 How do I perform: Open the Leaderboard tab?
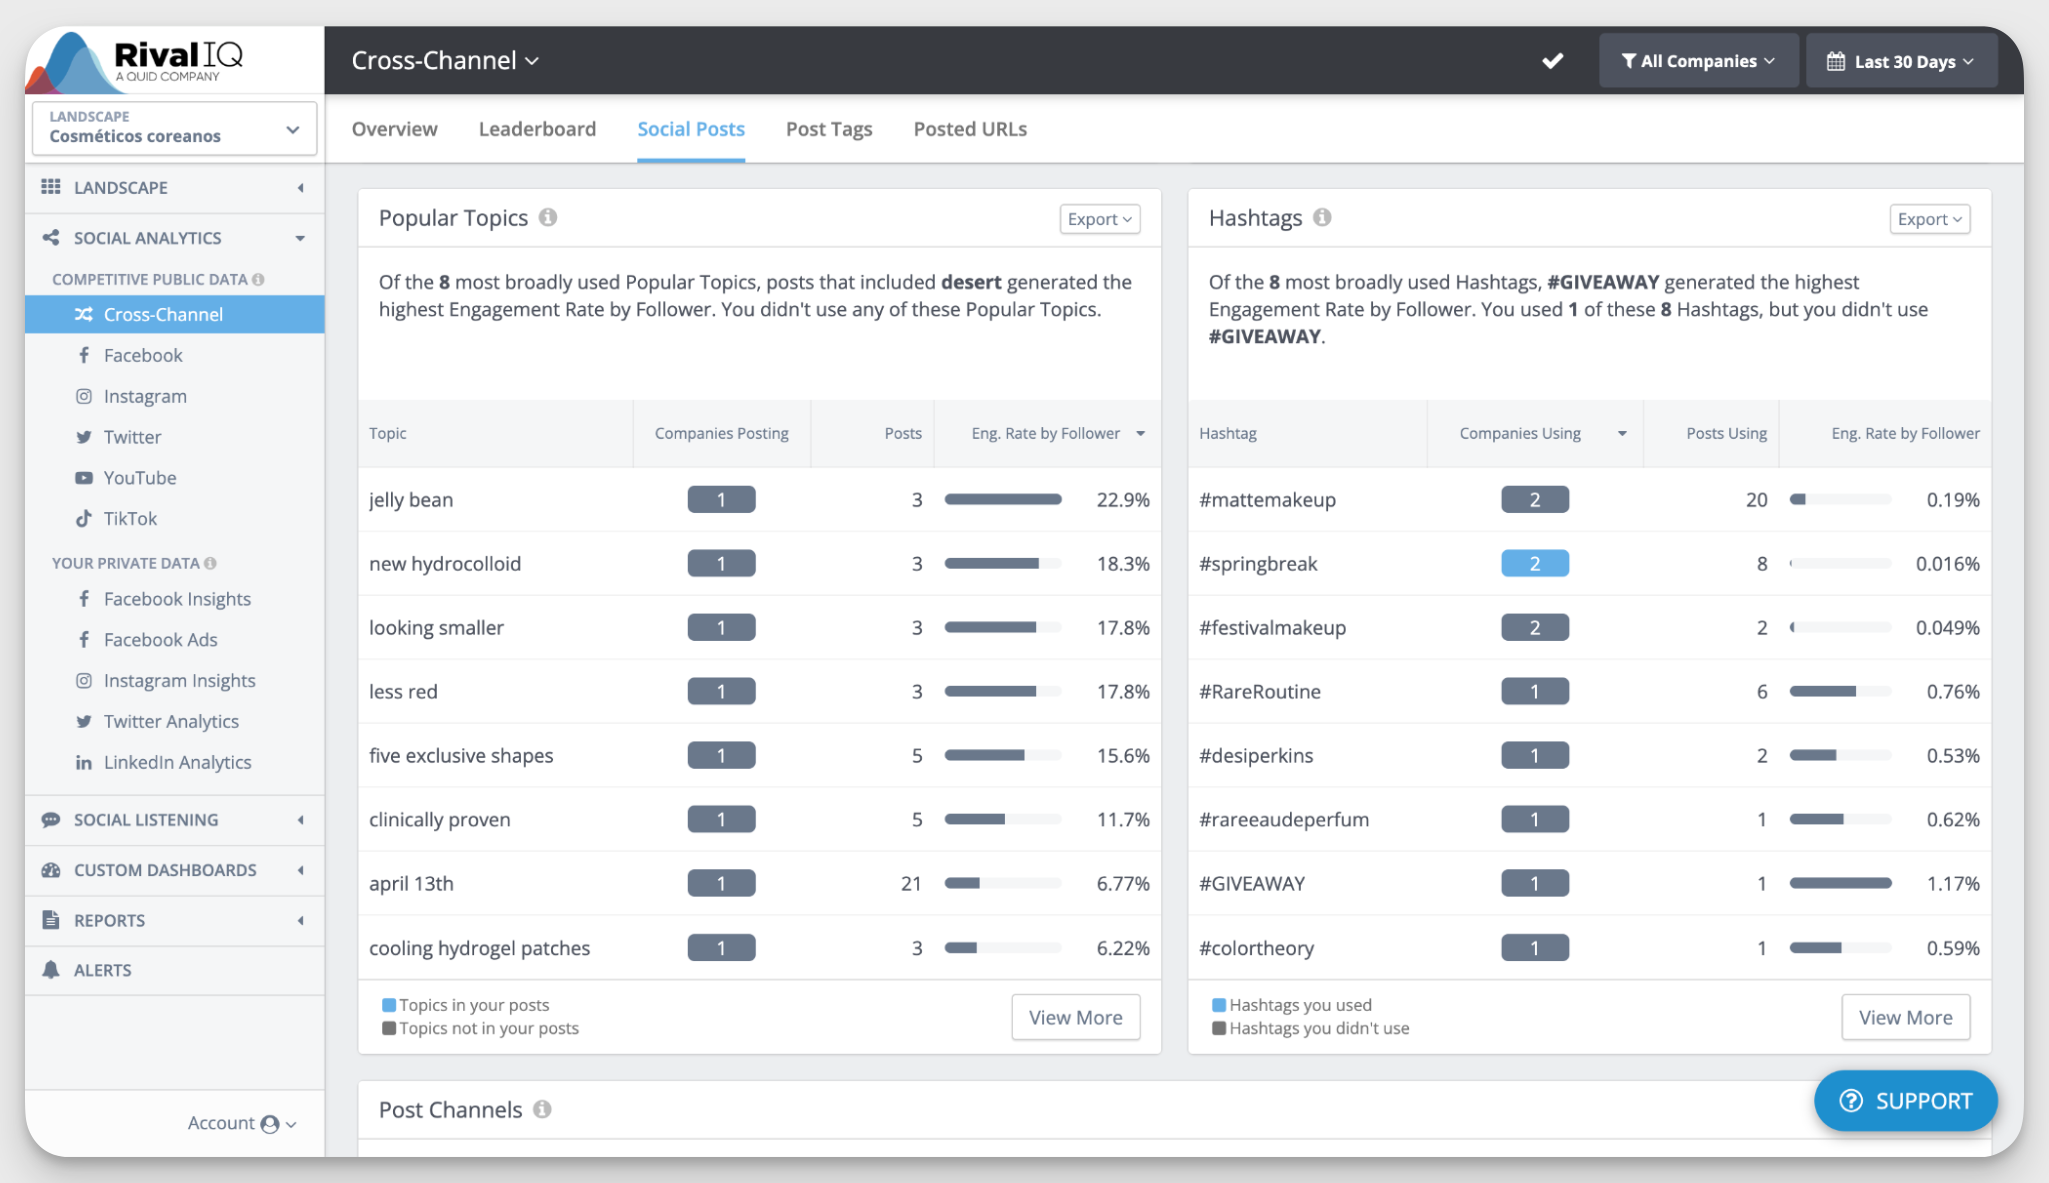click(537, 128)
